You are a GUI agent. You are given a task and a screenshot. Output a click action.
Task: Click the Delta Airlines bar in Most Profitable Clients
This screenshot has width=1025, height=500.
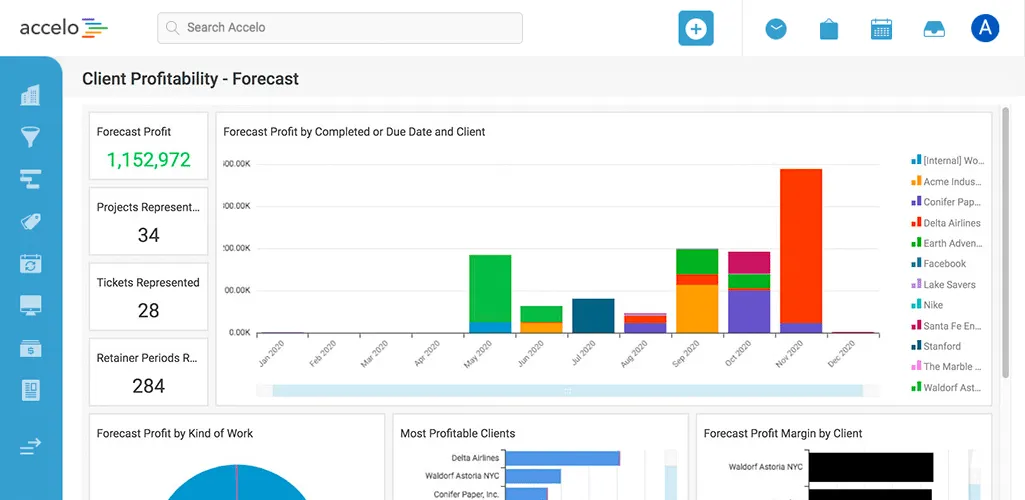pyautogui.click(x=563, y=458)
